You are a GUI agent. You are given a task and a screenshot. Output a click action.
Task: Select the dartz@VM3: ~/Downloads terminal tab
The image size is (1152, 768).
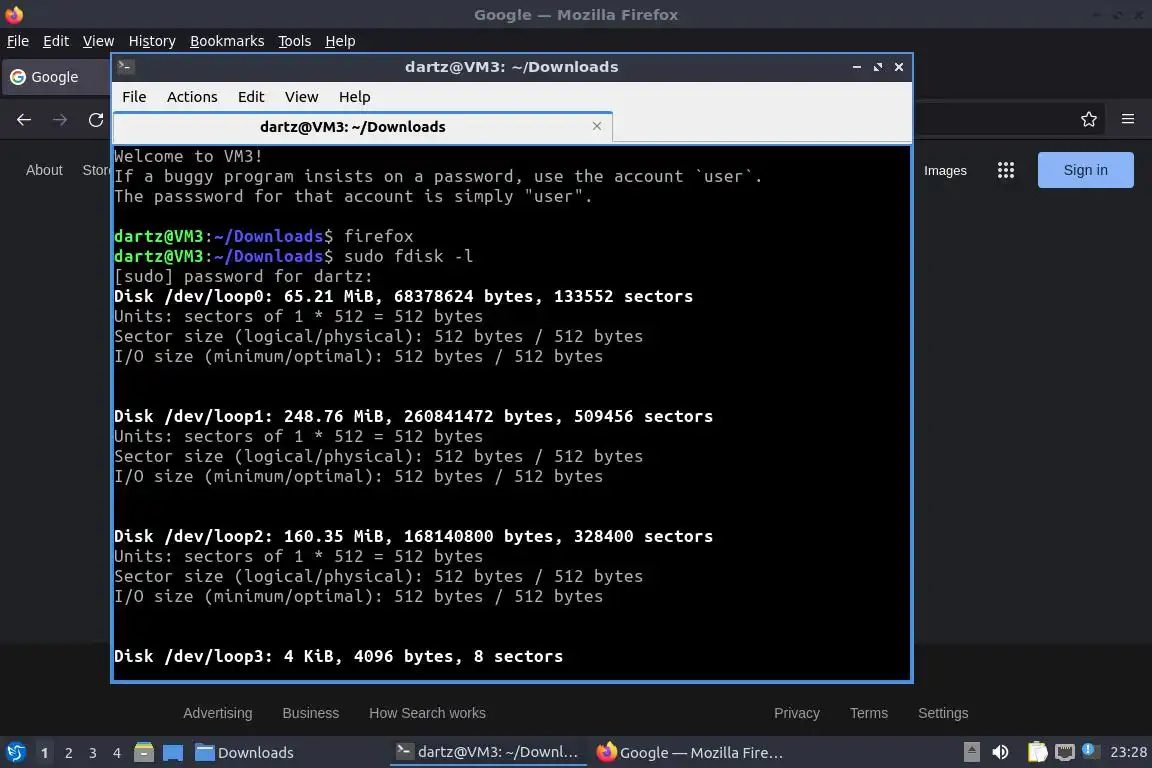(363, 127)
